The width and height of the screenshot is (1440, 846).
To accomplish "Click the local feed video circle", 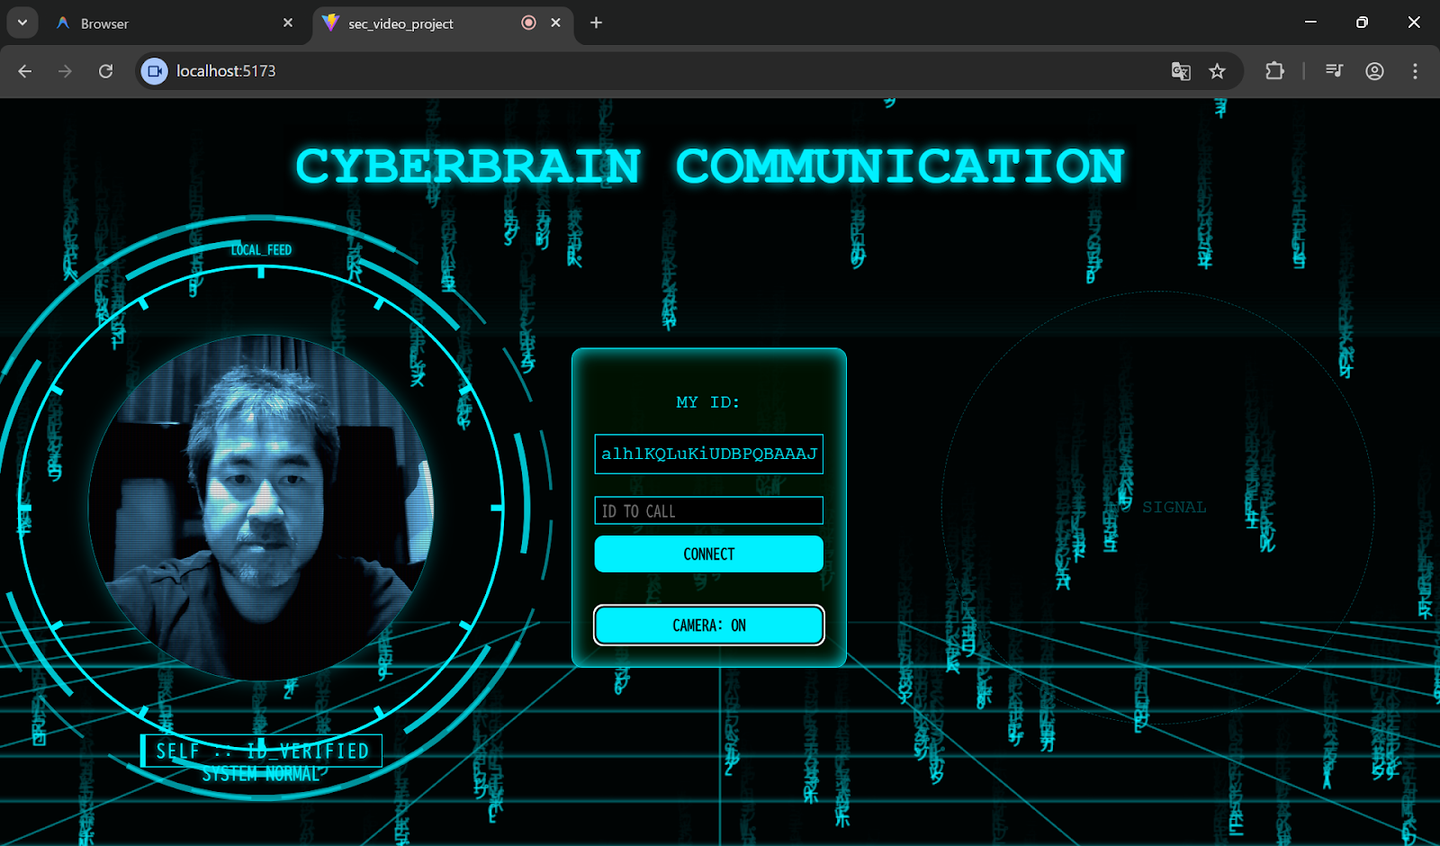I will (x=261, y=508).
